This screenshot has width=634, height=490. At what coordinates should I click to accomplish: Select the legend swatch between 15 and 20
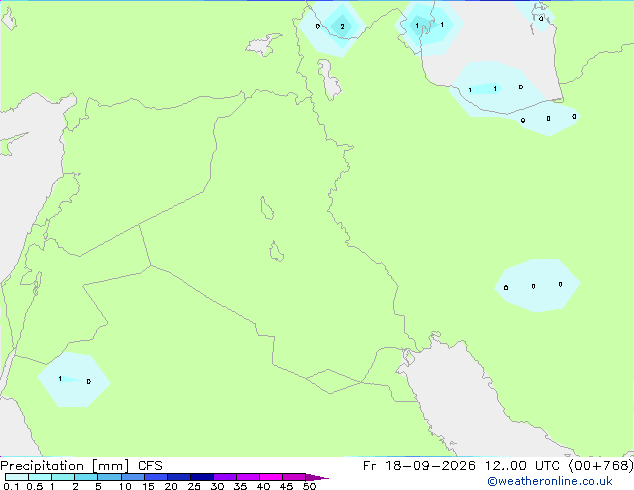pos(156,477)
